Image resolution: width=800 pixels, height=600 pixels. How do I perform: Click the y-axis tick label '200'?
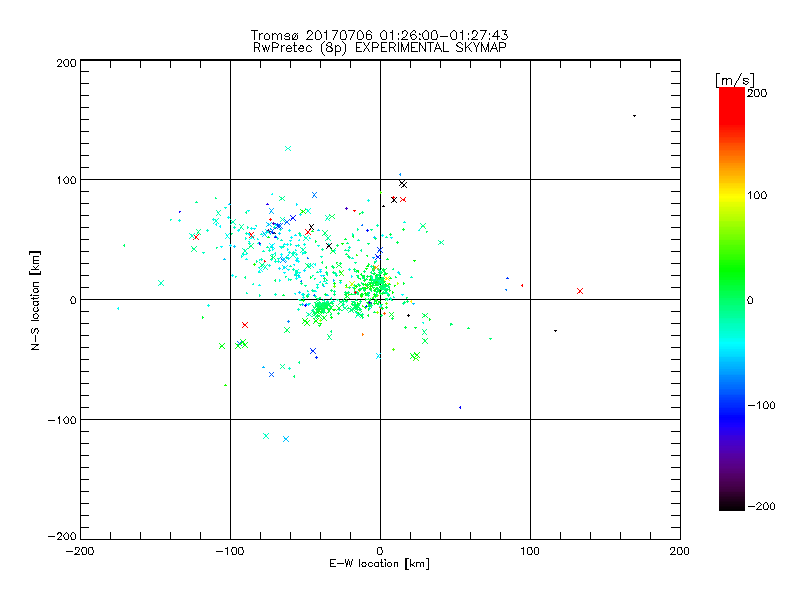pos(66,63)
